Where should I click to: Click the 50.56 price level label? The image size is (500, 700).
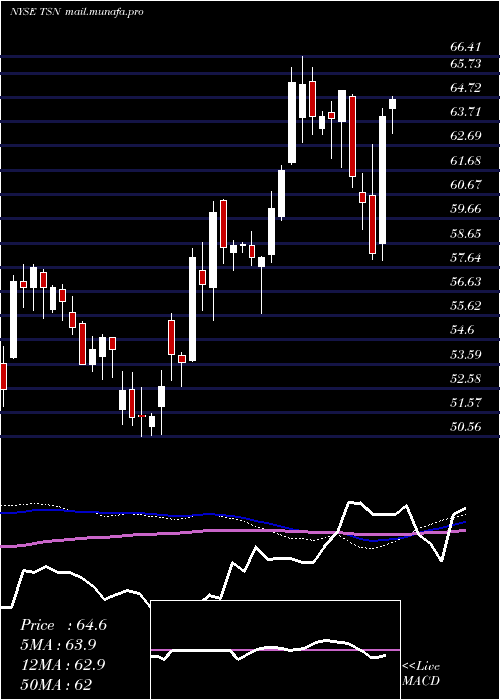pyautogui.click(x=466, y=427)
